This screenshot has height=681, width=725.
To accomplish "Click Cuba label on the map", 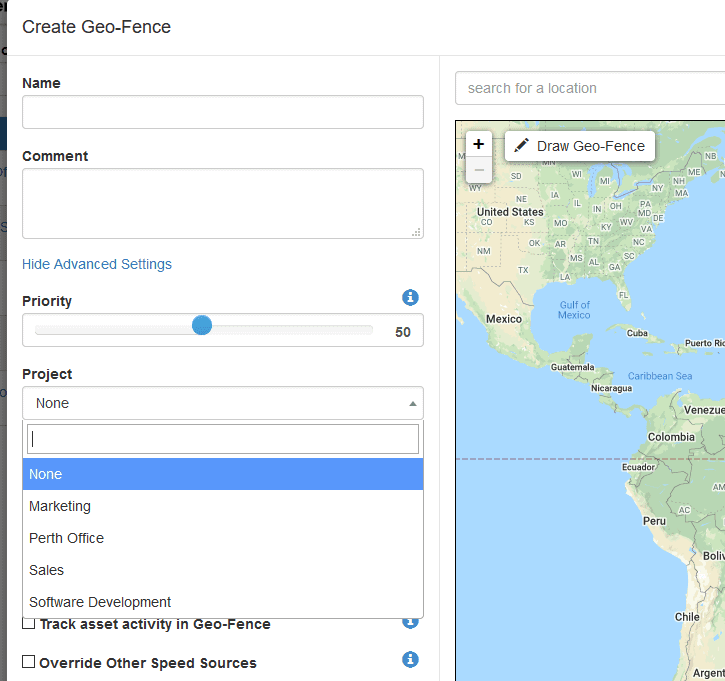I will click(x=637, y=333).
